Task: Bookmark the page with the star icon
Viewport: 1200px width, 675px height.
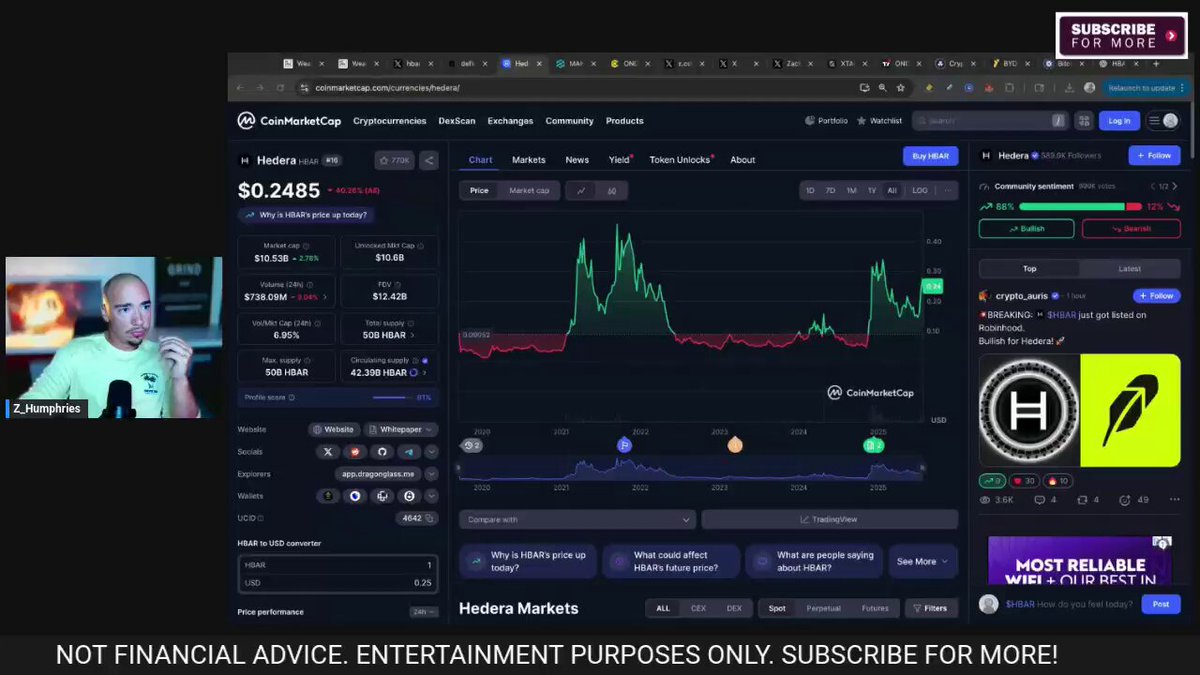Action: click(901, 88)
